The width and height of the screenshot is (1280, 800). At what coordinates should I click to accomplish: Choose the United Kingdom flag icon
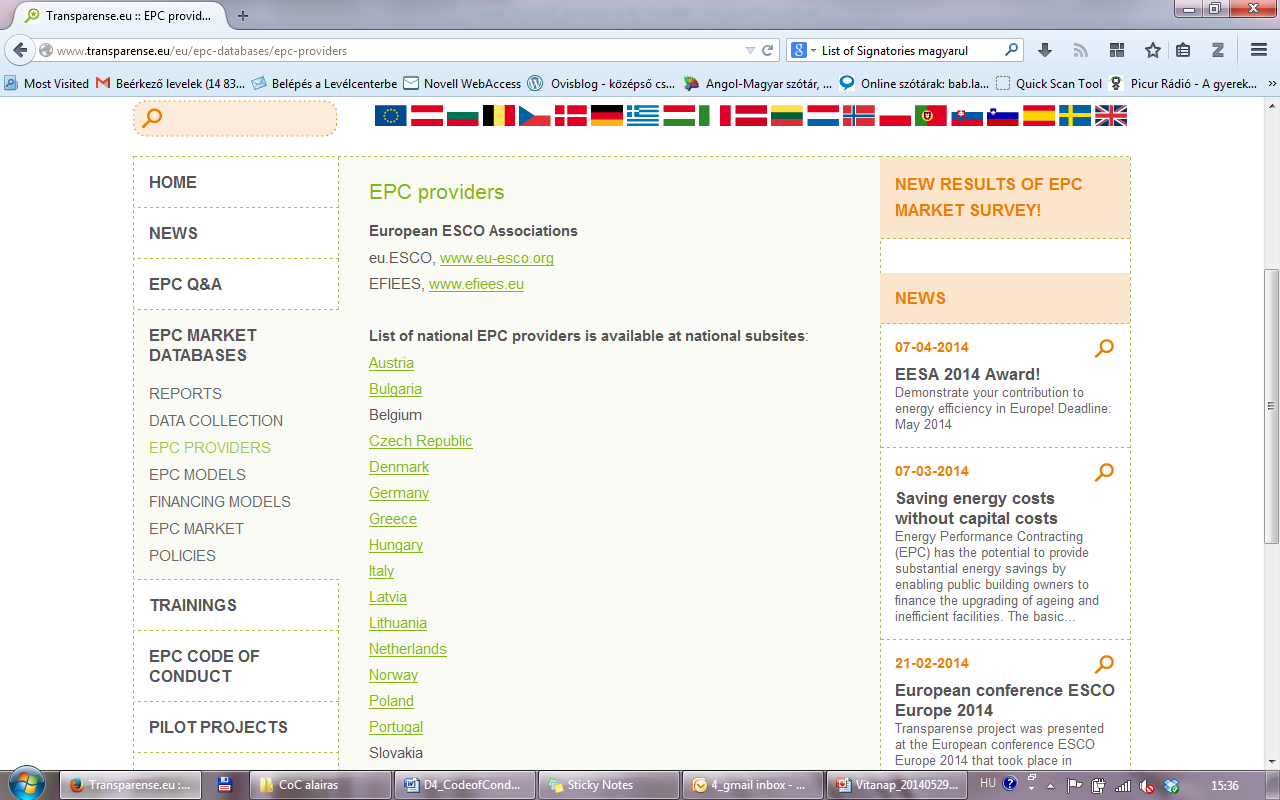click(1110, 116)
